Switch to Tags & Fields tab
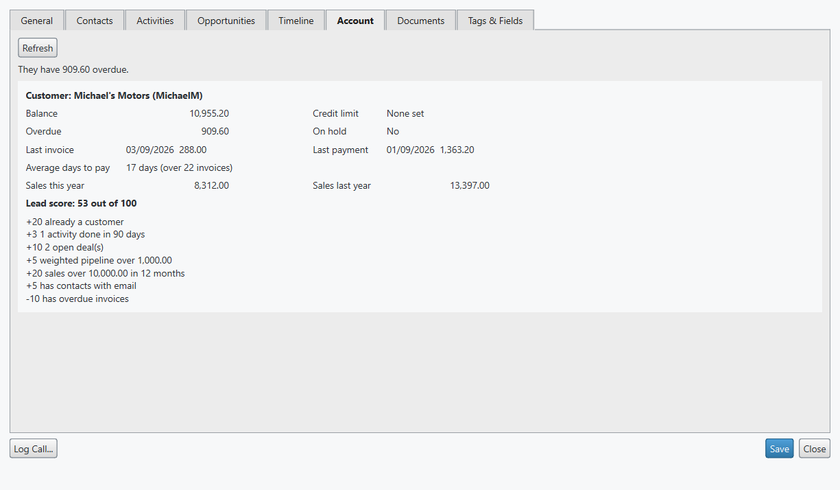 (495, 20)
